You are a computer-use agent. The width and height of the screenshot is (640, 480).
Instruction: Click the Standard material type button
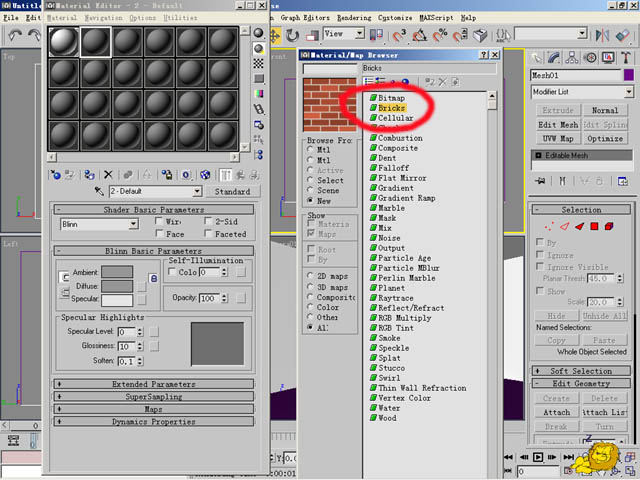tap(232, 191)
